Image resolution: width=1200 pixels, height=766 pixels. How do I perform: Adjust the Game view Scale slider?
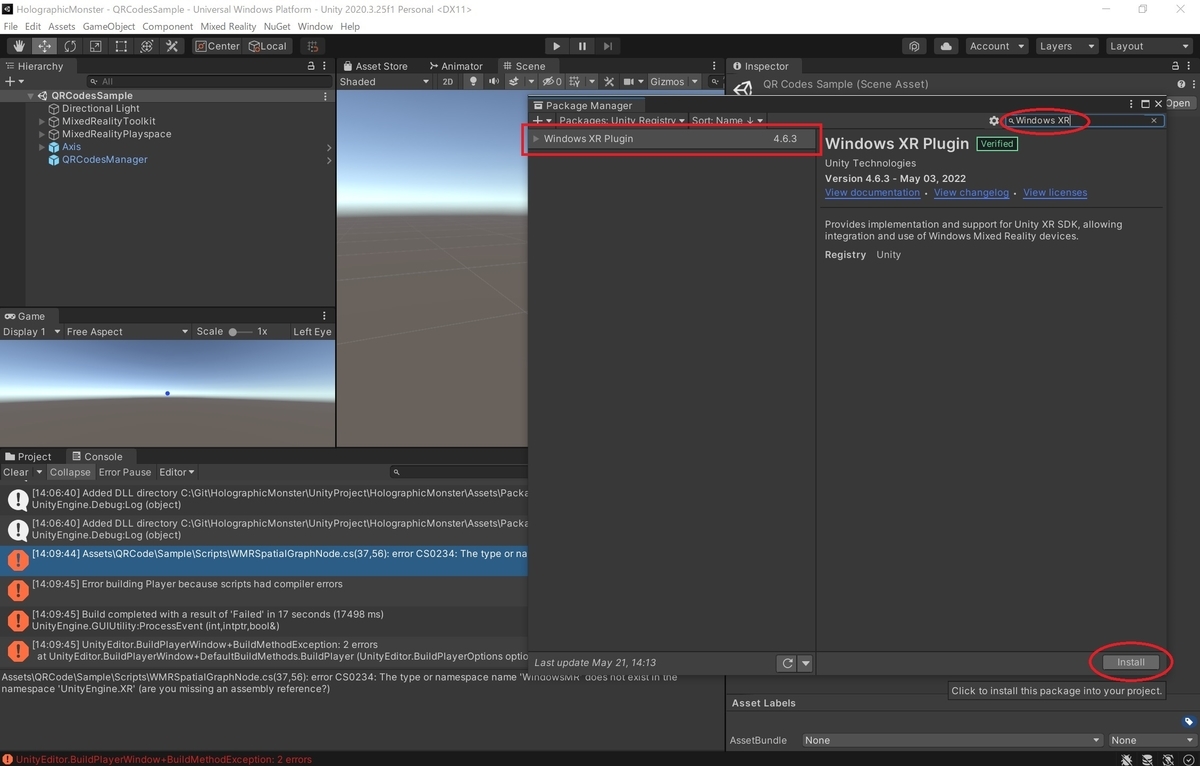240,332
